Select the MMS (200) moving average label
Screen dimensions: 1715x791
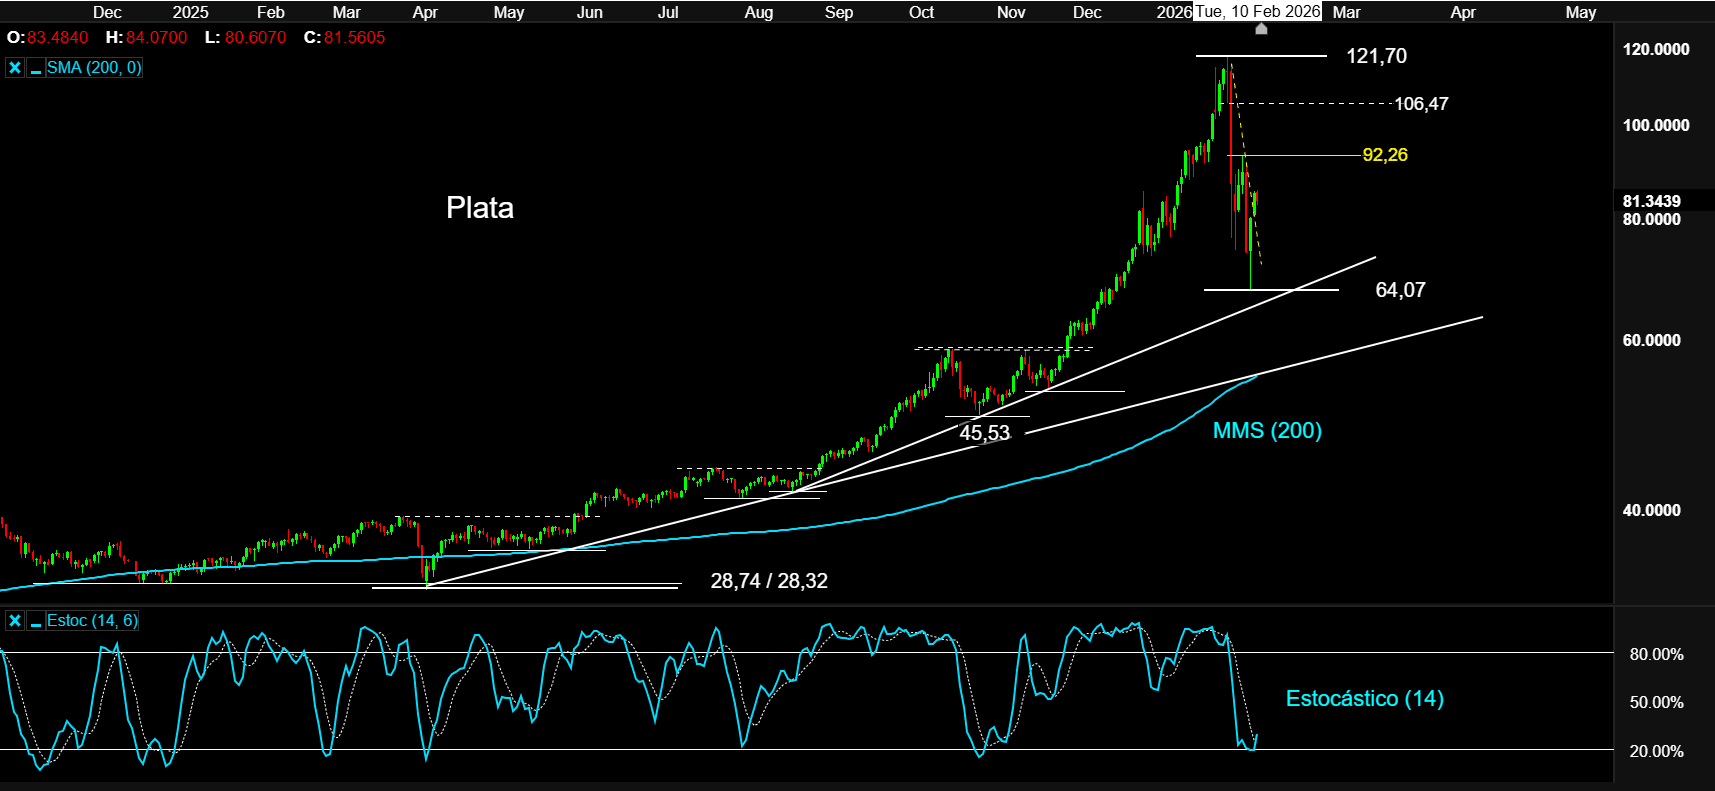[x=1267, y=431]
